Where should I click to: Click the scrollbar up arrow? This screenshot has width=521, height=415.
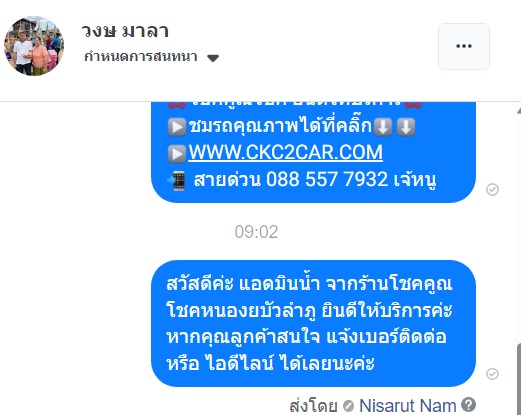[x=519, y=111]
